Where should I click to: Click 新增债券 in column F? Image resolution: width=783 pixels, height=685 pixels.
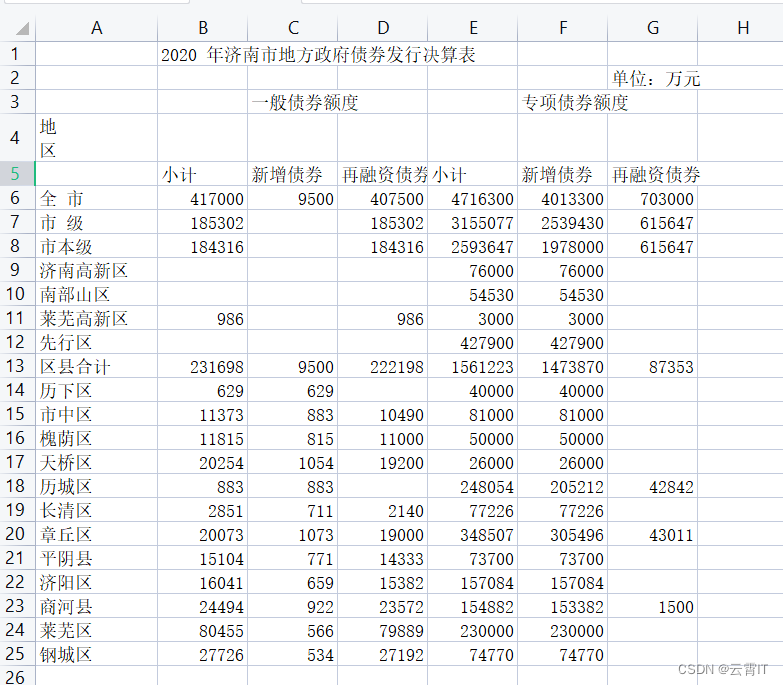tap(562, 174)
